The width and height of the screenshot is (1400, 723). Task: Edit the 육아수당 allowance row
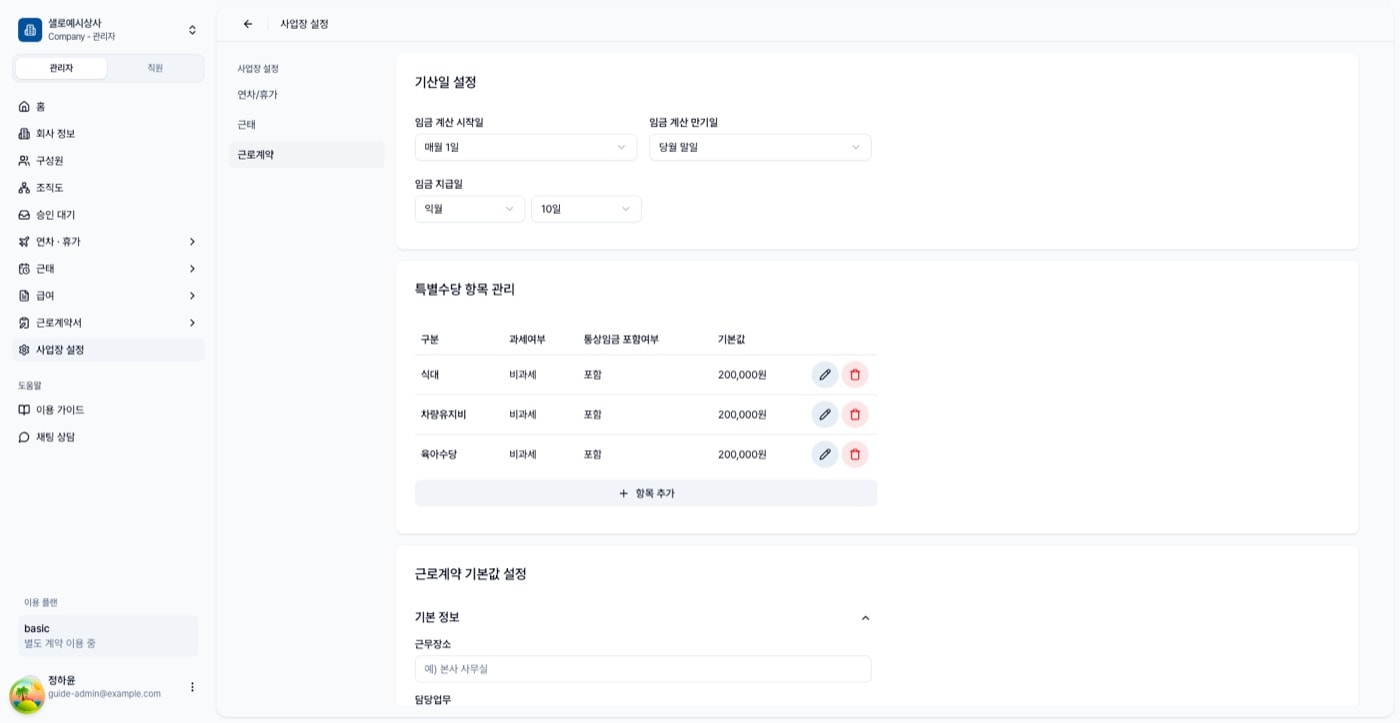click(825, 454)
